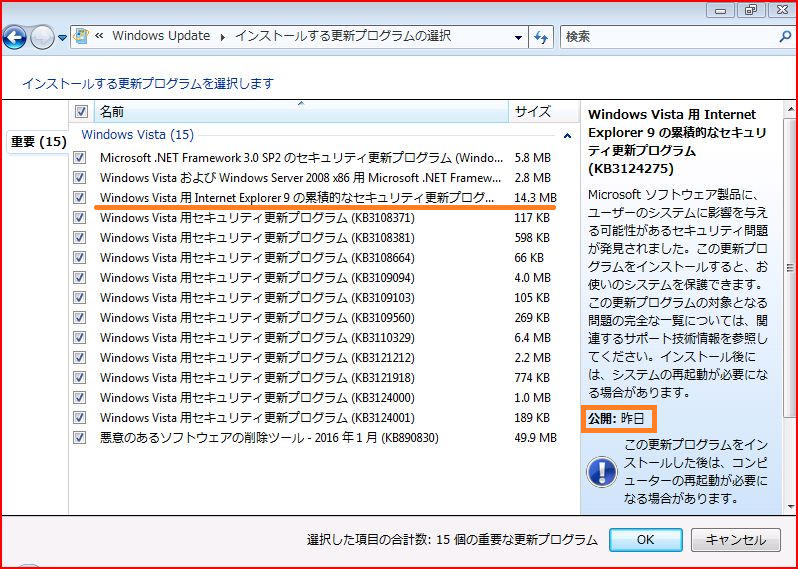
Task: Click the details pane scrollbar up arrow
Action: point(790,109)
